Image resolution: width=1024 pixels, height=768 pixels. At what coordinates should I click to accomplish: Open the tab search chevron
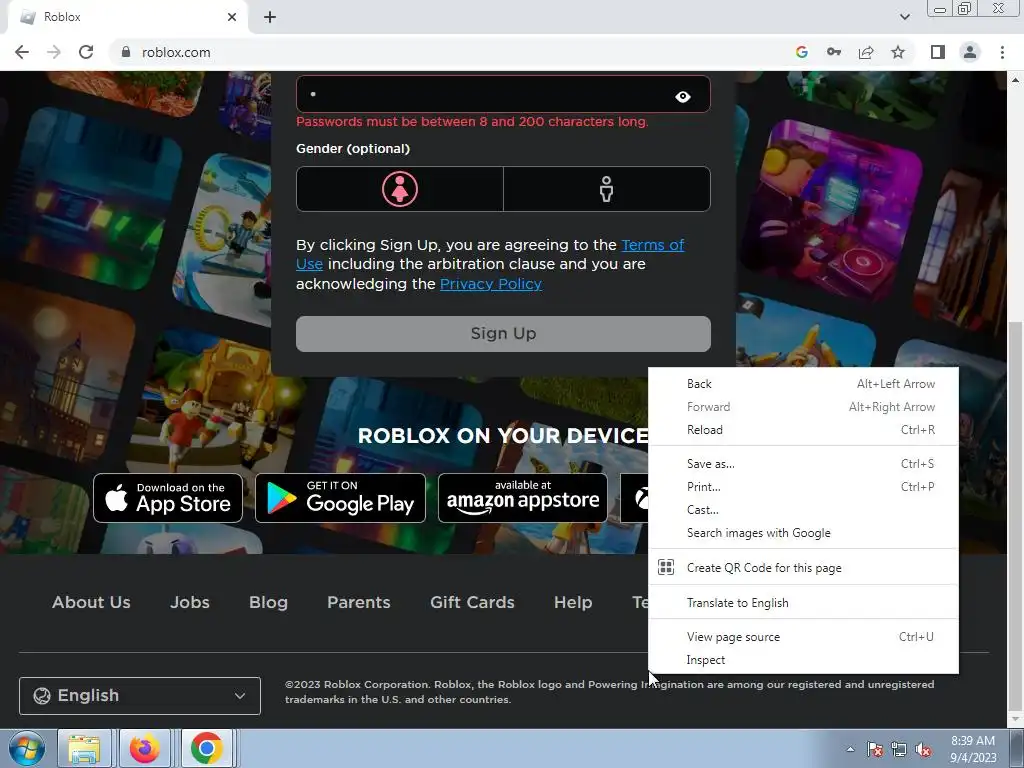[904, 17]
